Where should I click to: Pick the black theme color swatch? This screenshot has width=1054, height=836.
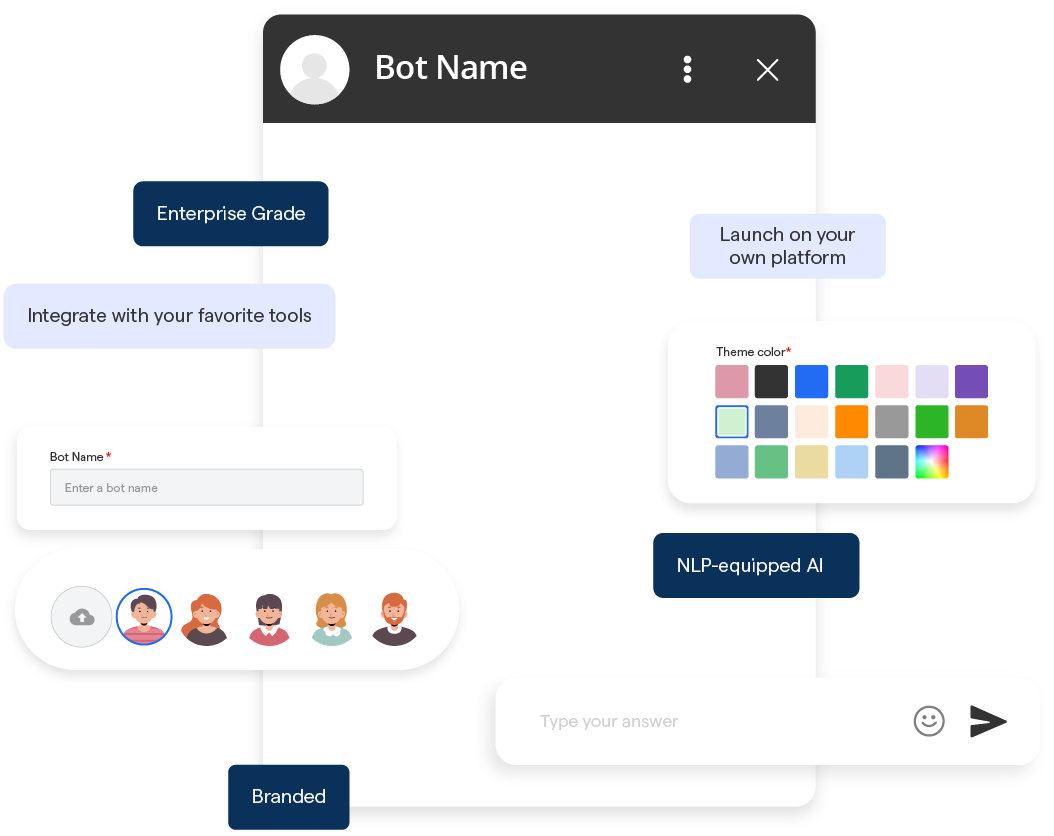(x=771, y=382)
